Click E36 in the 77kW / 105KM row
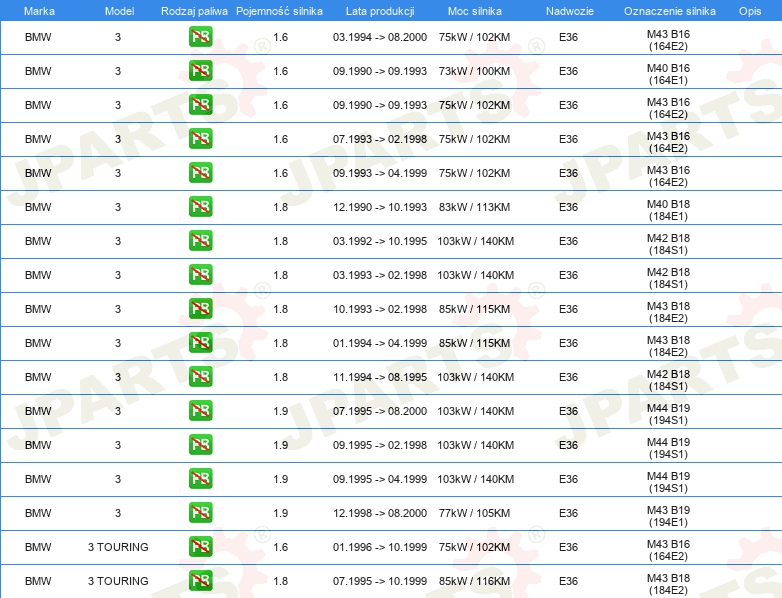The image size is (782, 598). click(568, 513)
